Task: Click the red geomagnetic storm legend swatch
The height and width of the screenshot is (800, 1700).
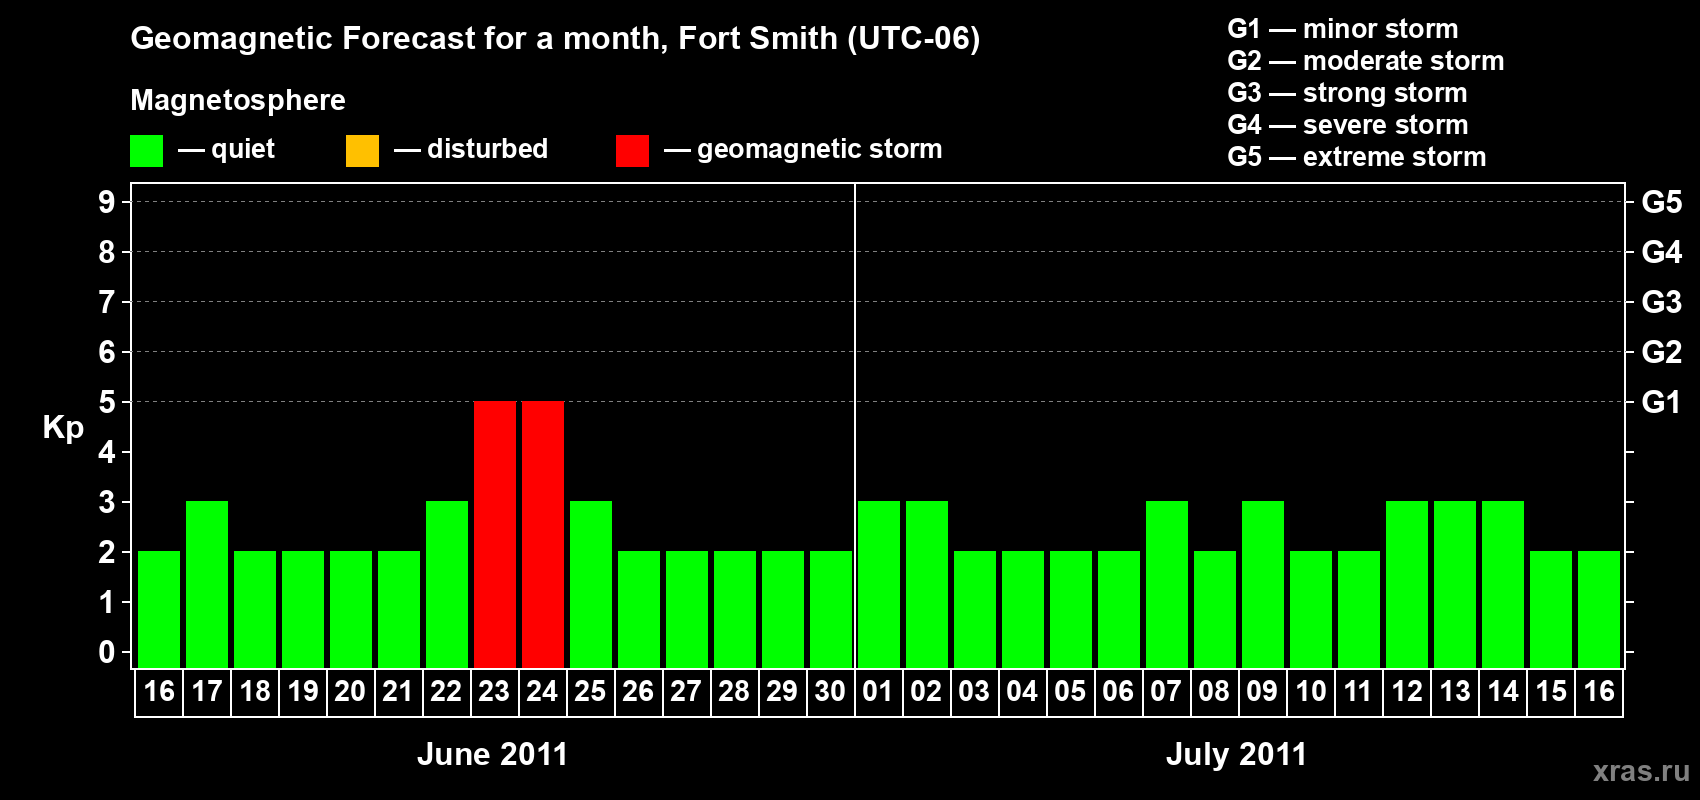Action: tap(632, 151)
